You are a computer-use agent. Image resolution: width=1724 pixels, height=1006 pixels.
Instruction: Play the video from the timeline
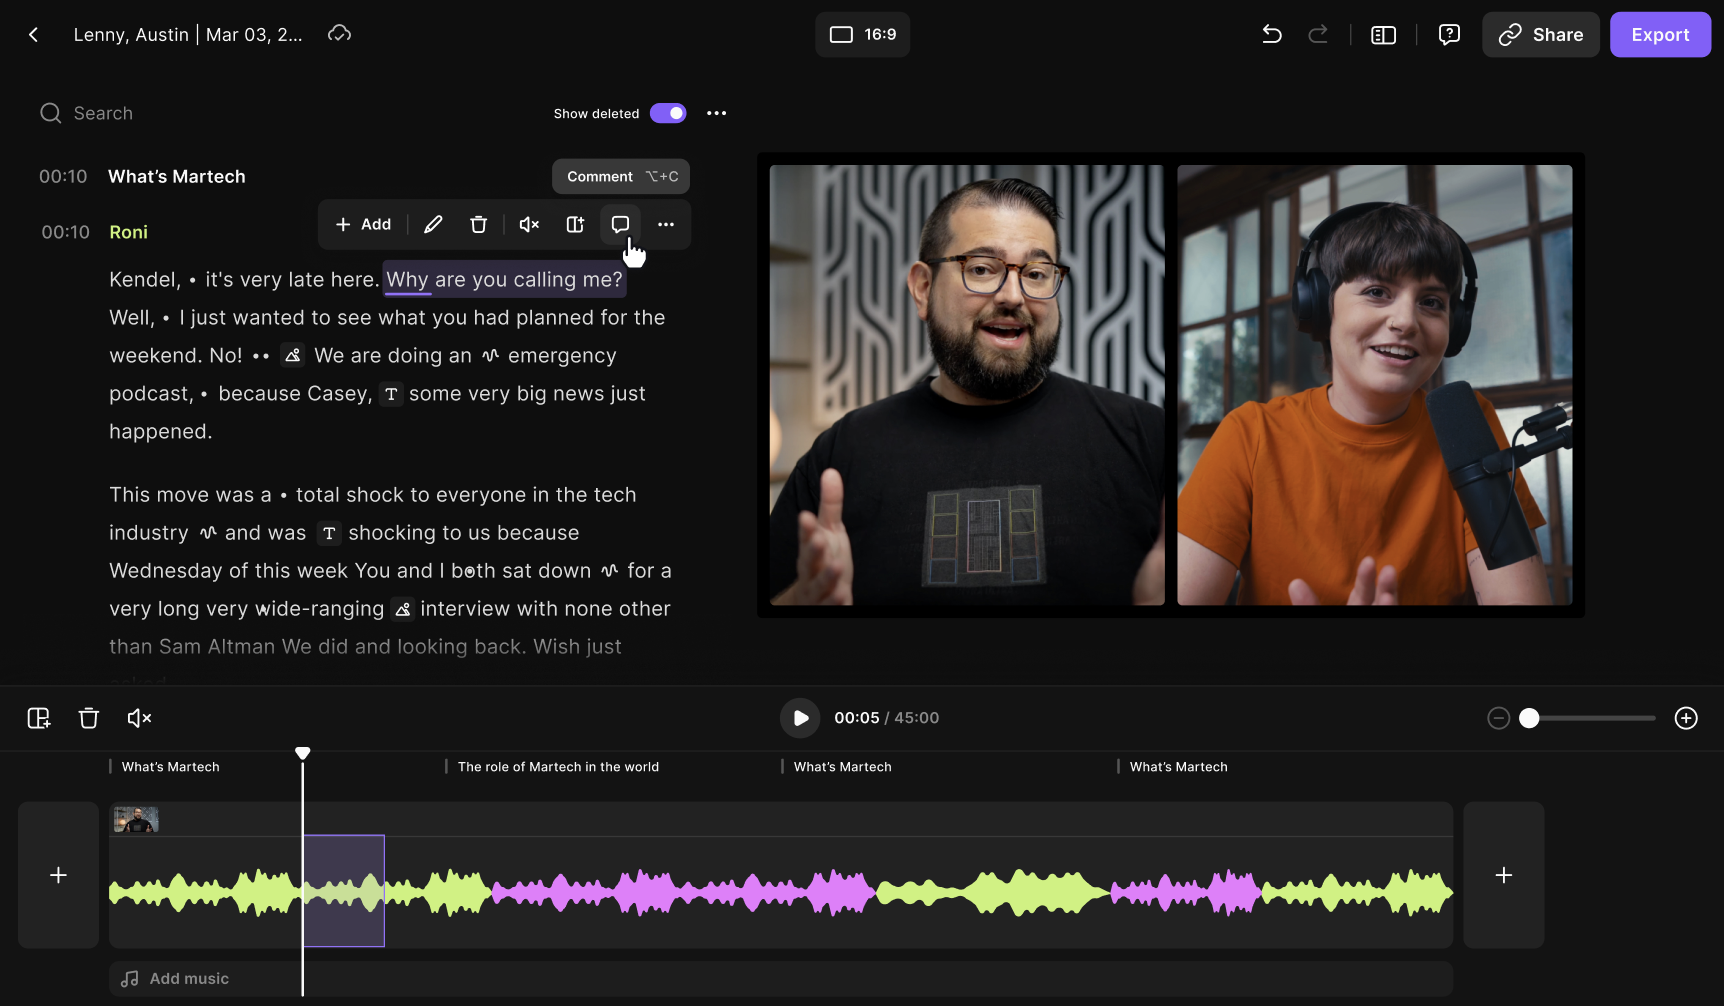[800, 718]
